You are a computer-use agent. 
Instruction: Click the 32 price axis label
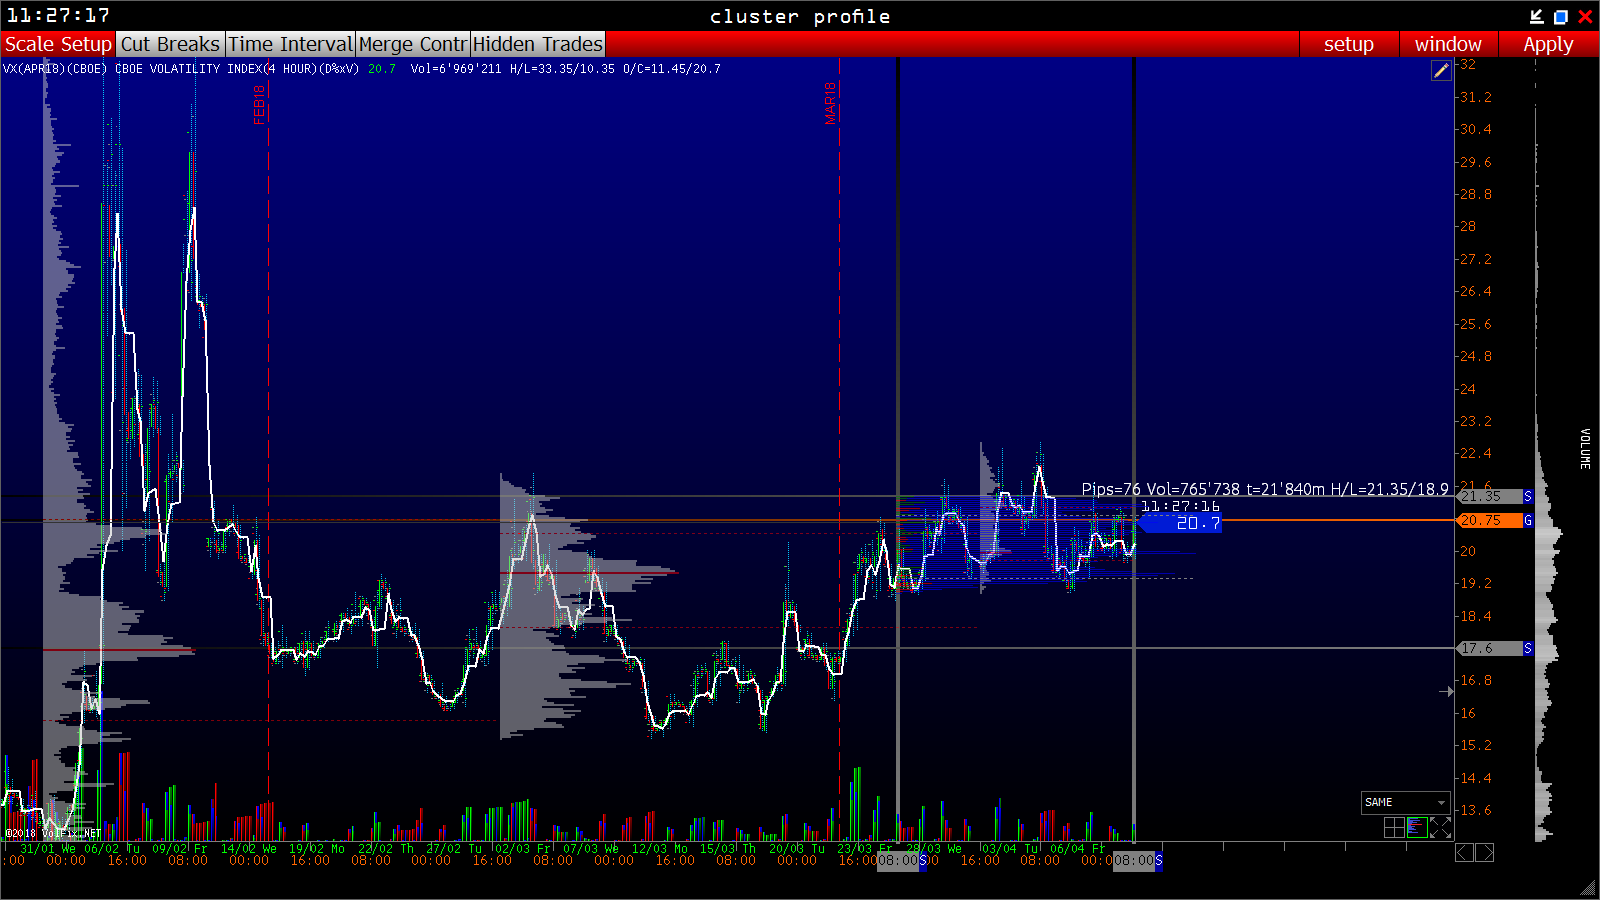[1468, 64]
